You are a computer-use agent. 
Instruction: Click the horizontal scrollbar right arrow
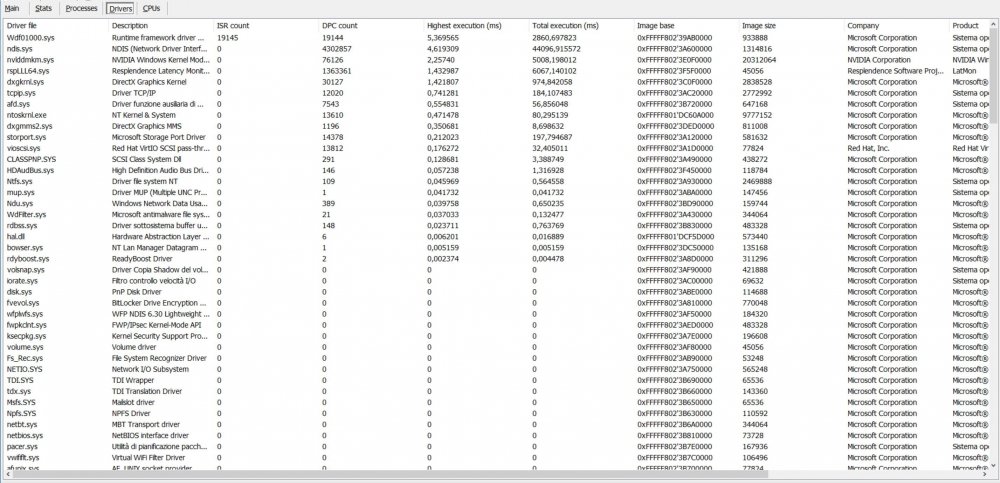point(985,475)
